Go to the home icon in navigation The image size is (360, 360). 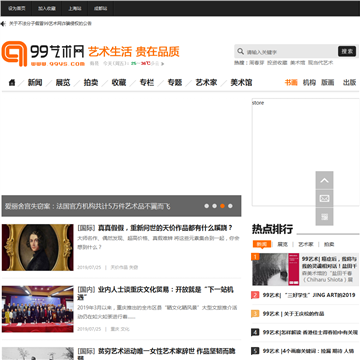tap(12, 82)
